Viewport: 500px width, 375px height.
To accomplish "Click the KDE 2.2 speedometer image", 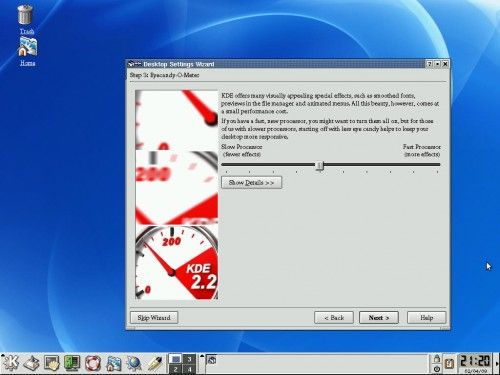I will point(177,263).
